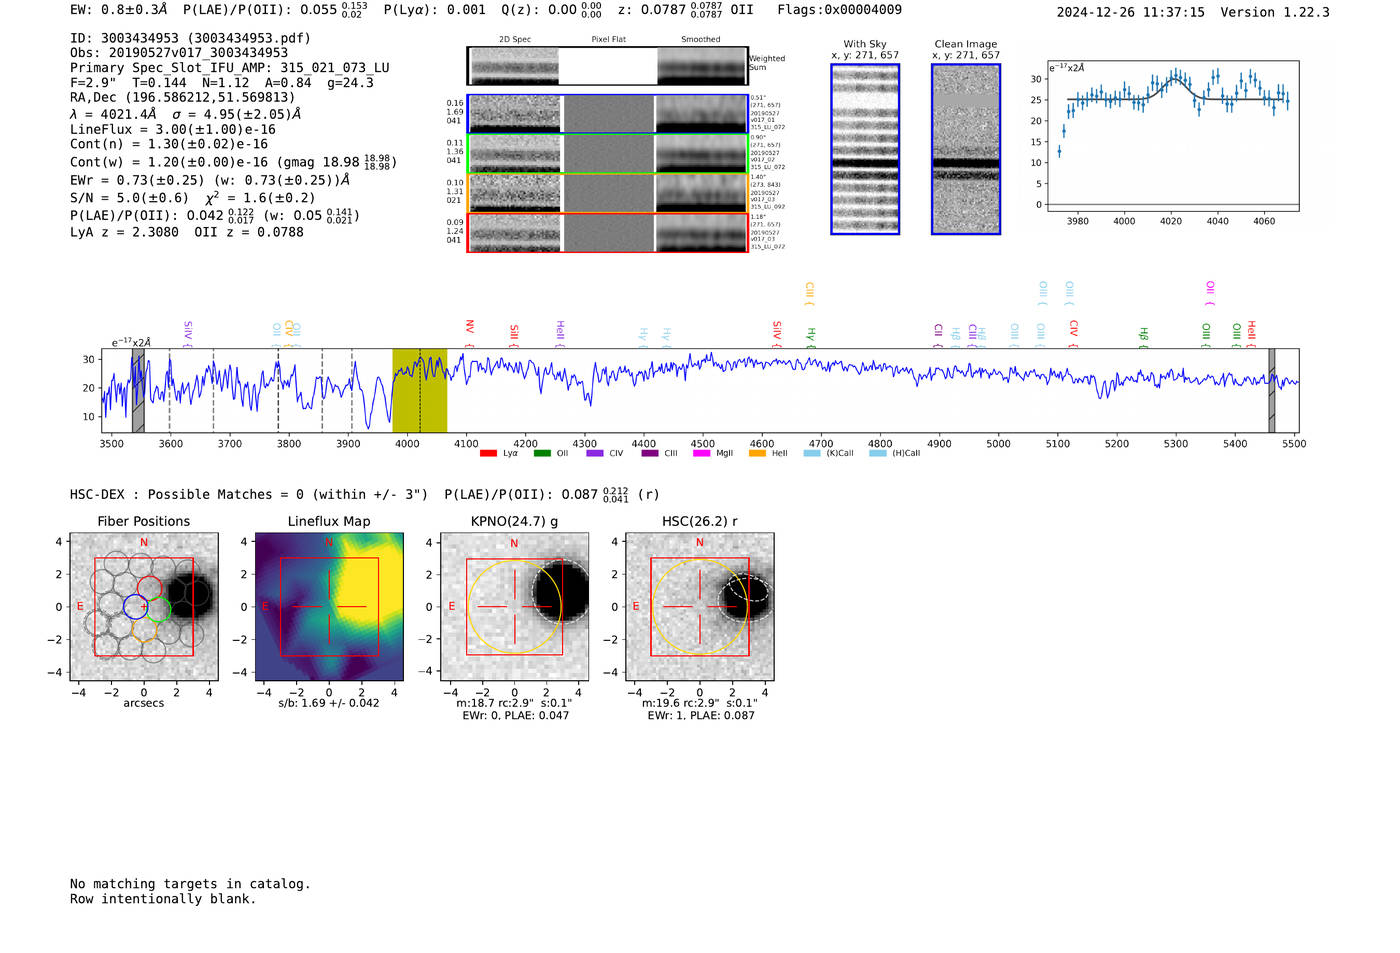Click the red NV line marker

469,332
